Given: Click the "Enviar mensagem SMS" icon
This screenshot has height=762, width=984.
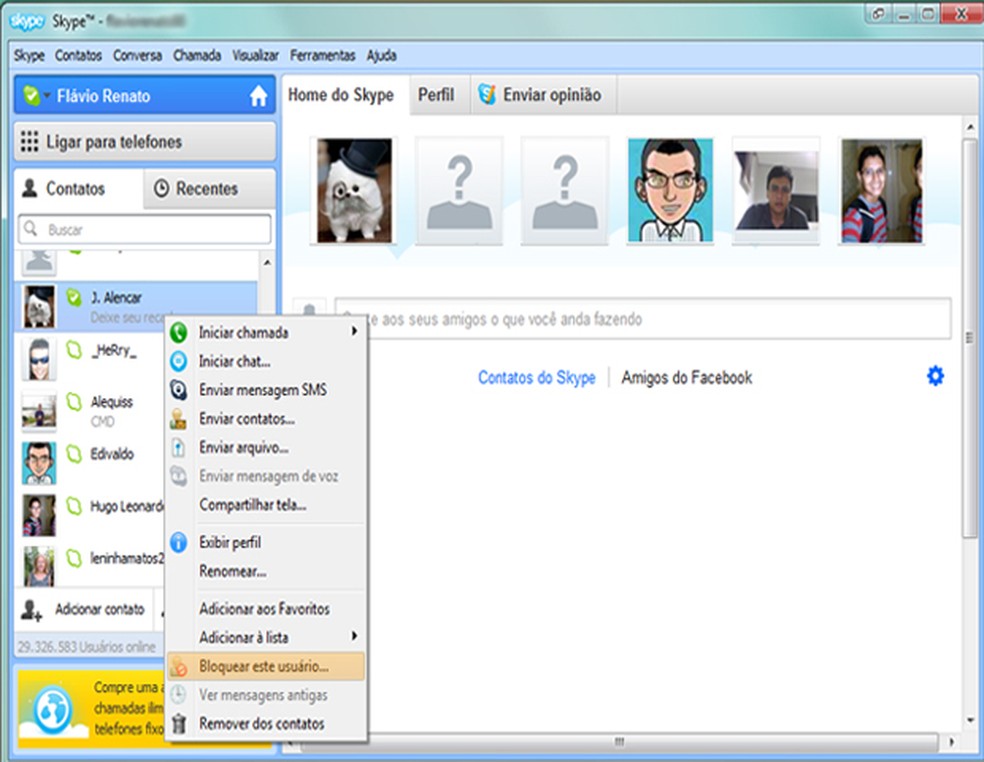Looking at the screenshot, I should point(180,391).
